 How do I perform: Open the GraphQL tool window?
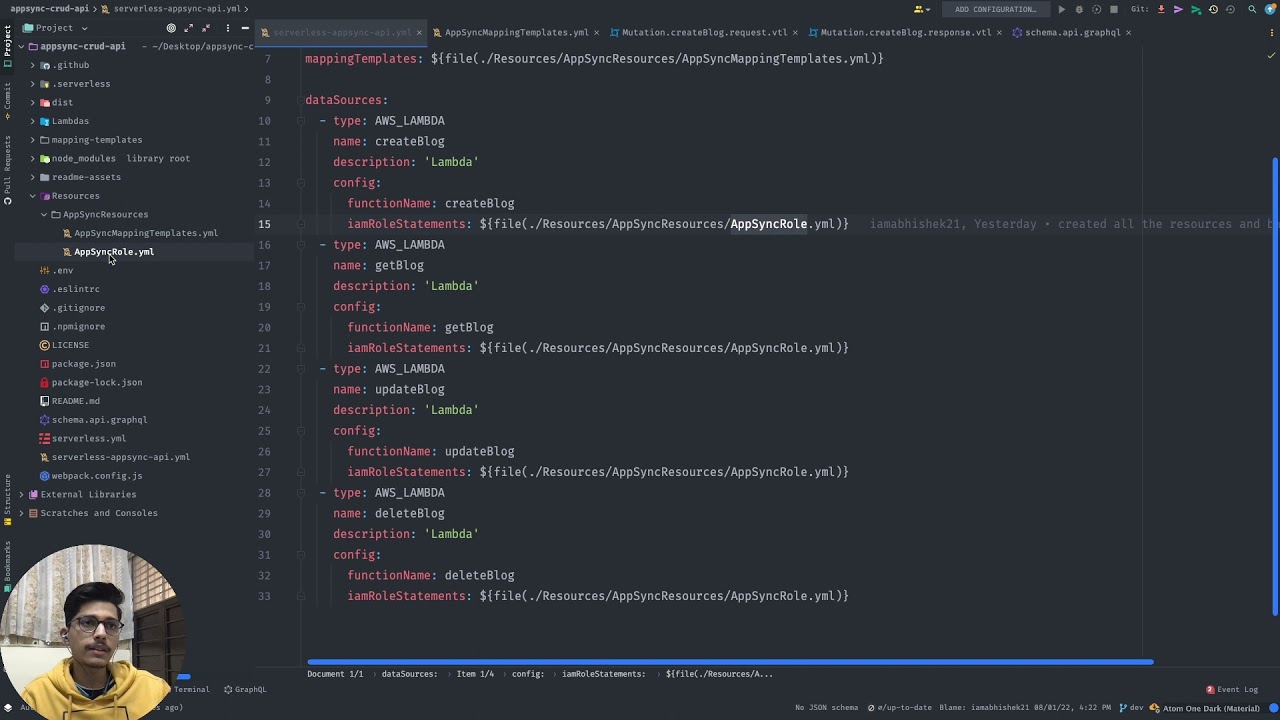click(x=245, y=689)
